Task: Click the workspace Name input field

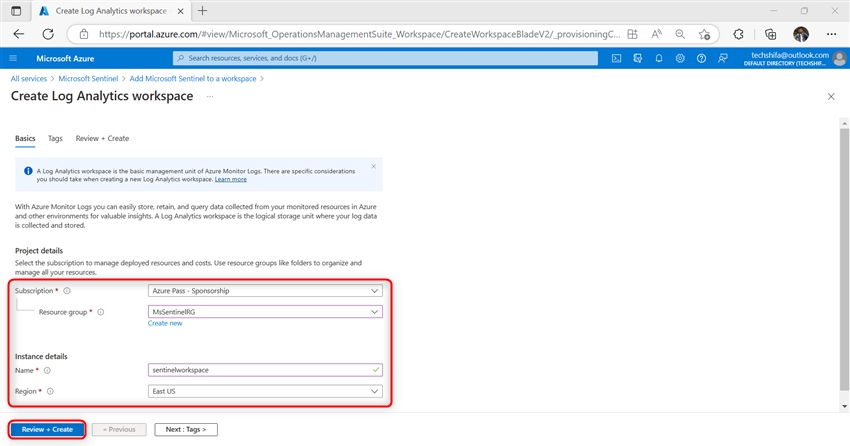Action: (x=265, y=370)
